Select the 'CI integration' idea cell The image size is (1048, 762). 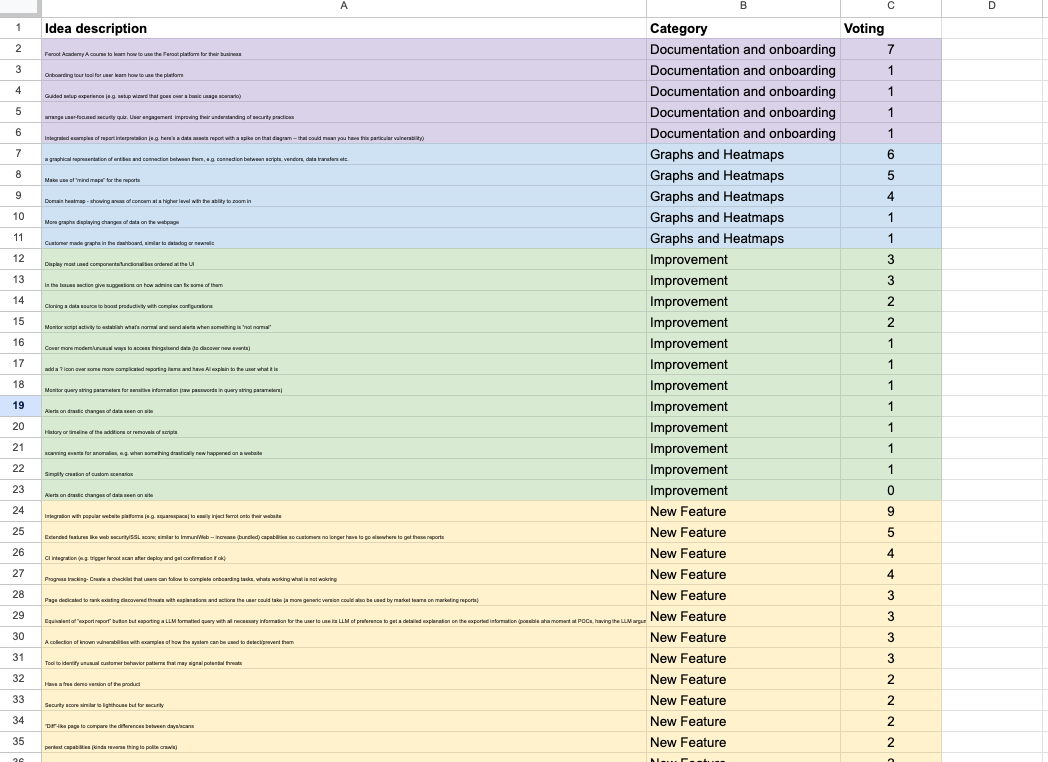344,553
